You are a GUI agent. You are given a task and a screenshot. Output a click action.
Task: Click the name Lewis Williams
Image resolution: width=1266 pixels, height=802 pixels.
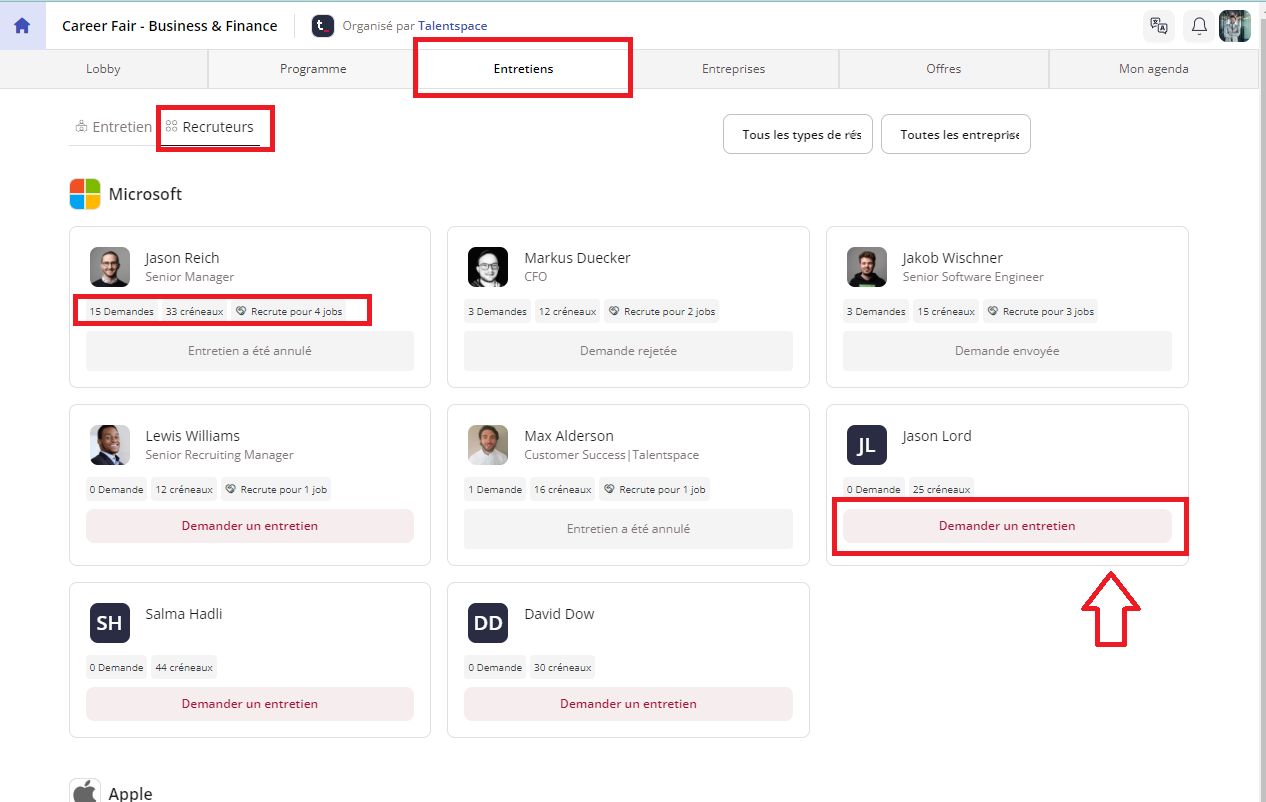(x=192, y=436)
